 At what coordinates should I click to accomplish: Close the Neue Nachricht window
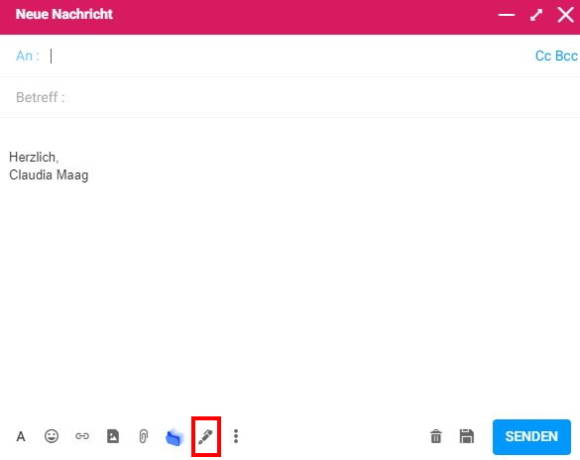[x=566, y=15]
